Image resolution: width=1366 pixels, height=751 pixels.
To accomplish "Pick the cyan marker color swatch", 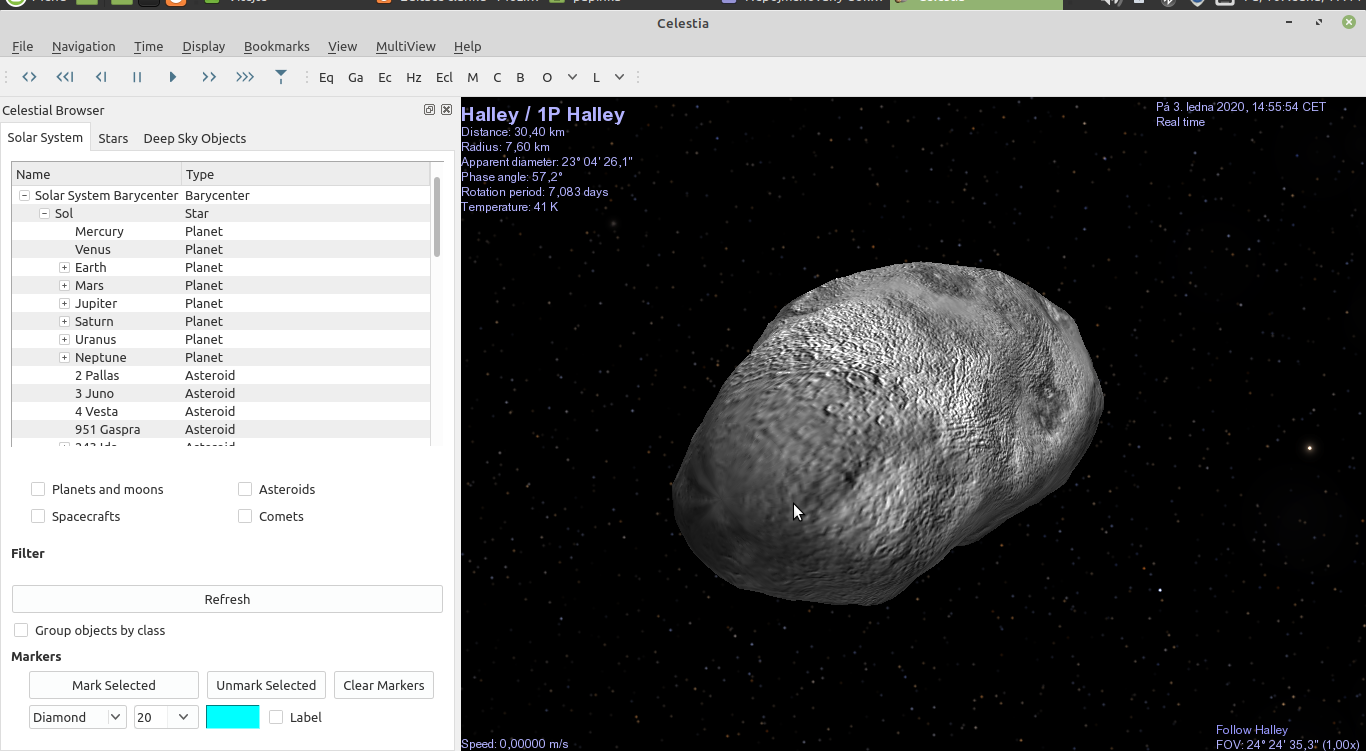I will coord(232,717).
